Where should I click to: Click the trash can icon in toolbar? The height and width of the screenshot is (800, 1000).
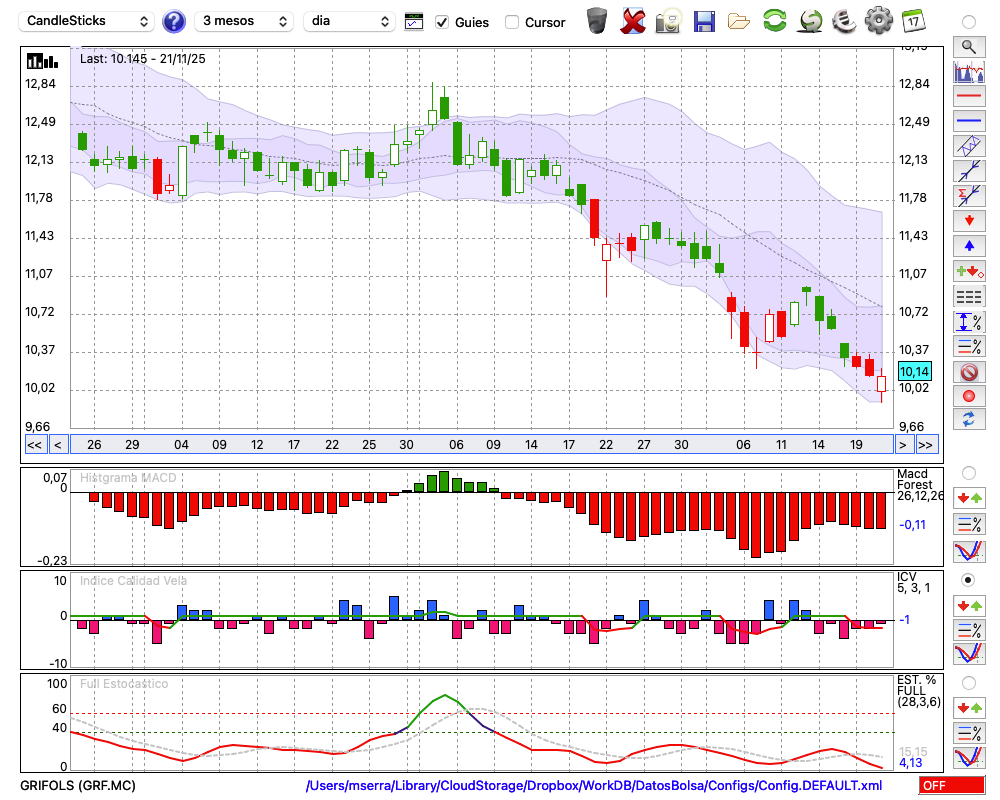[x=597, y=21]
